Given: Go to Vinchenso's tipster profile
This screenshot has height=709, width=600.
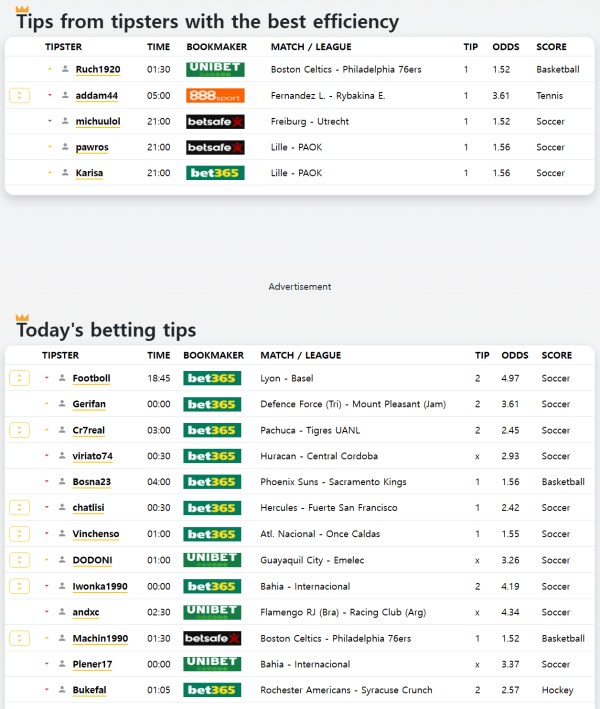Looking at the screenshot, I should click(x=95, y=534).
